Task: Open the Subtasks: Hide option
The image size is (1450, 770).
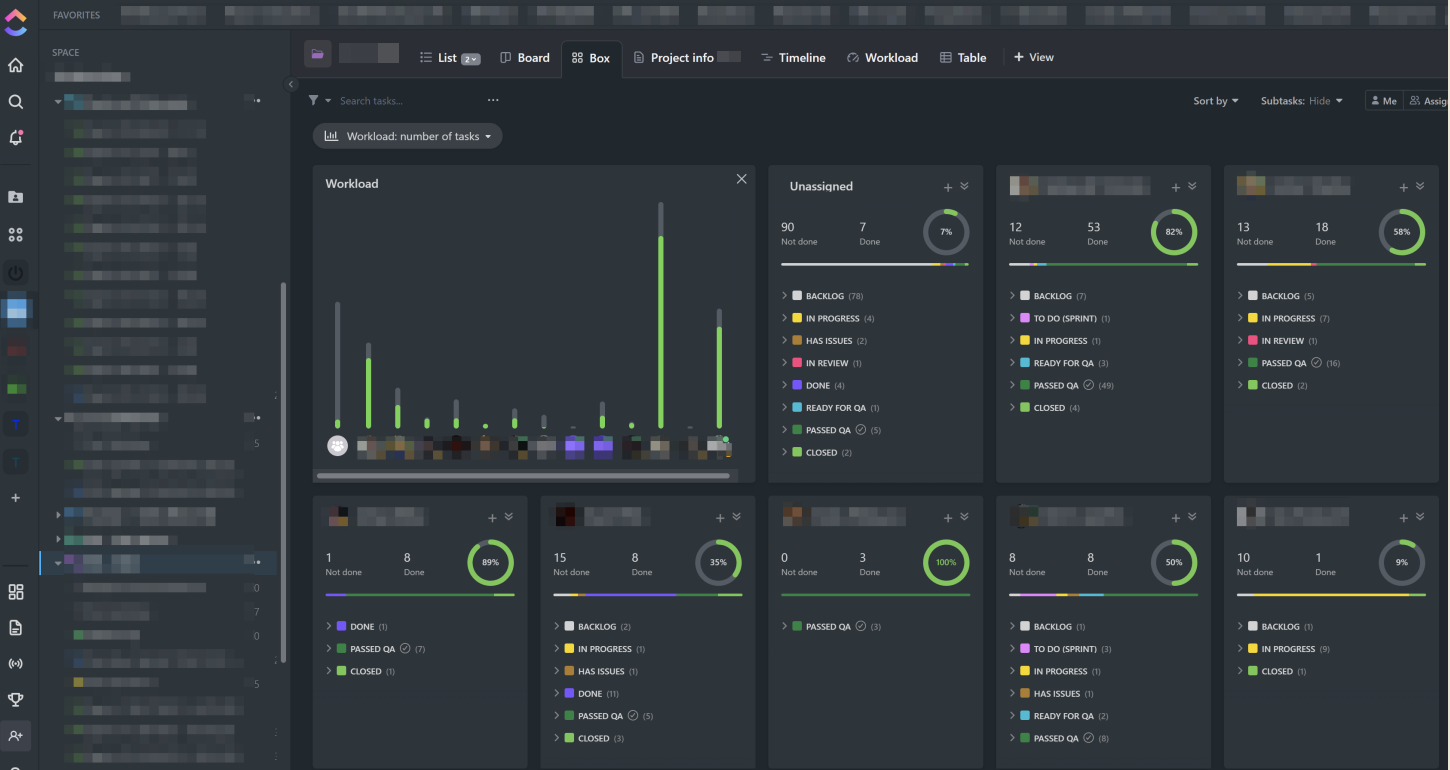Action: [x=1301, y=101]
